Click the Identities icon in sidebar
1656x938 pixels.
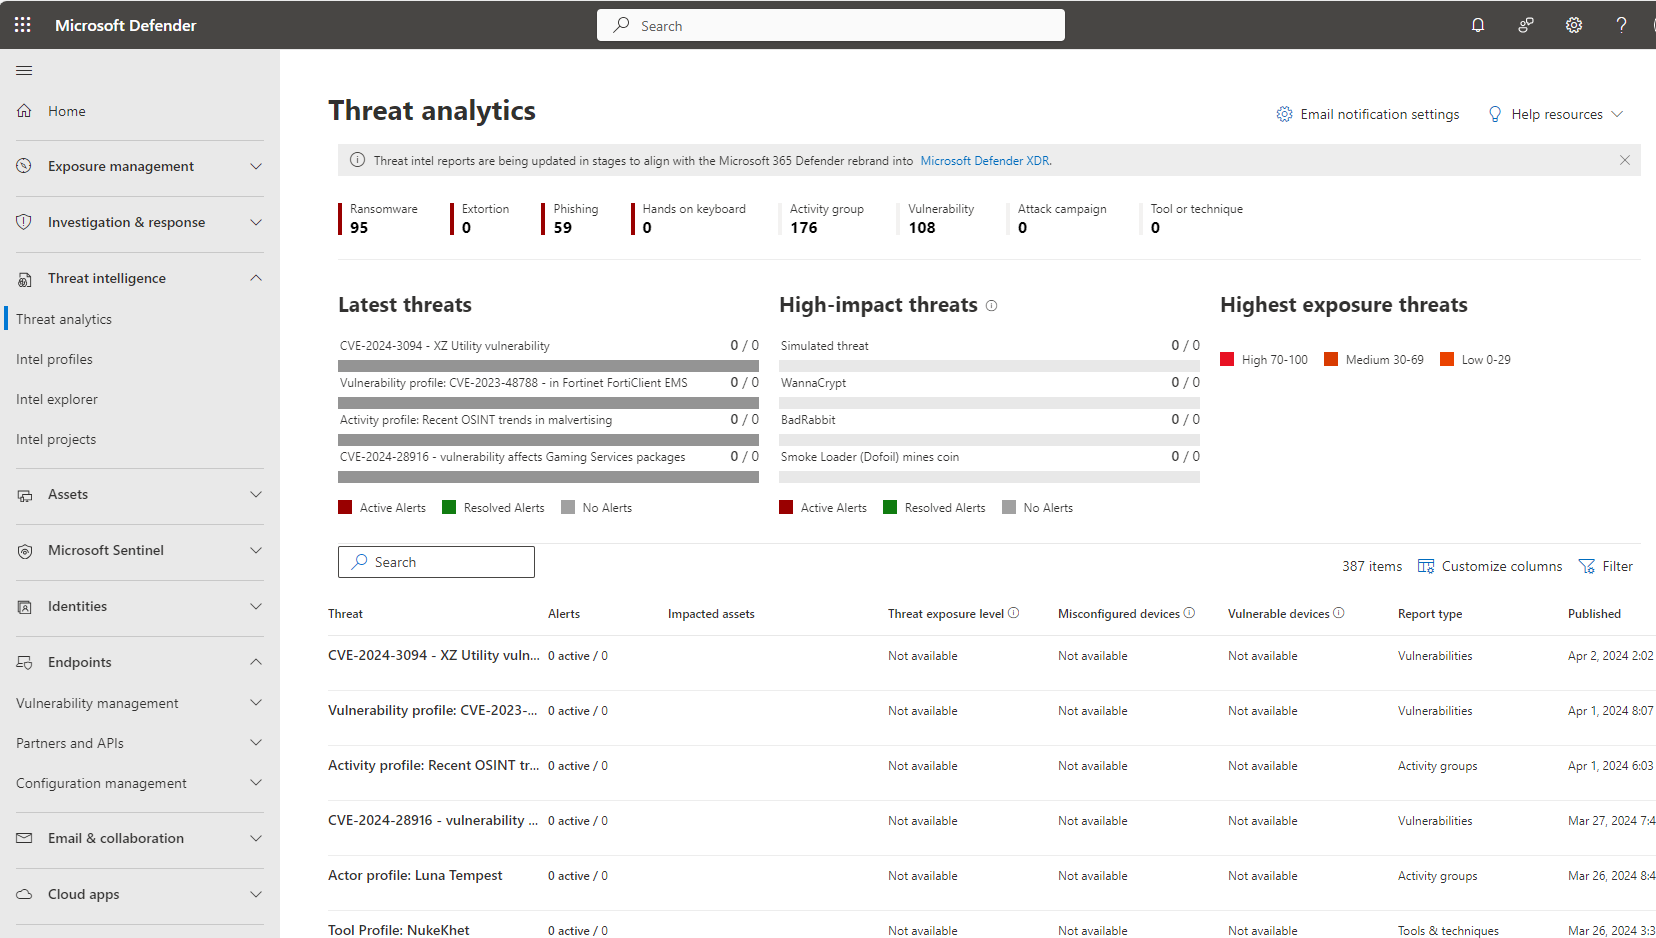point(24,607)
